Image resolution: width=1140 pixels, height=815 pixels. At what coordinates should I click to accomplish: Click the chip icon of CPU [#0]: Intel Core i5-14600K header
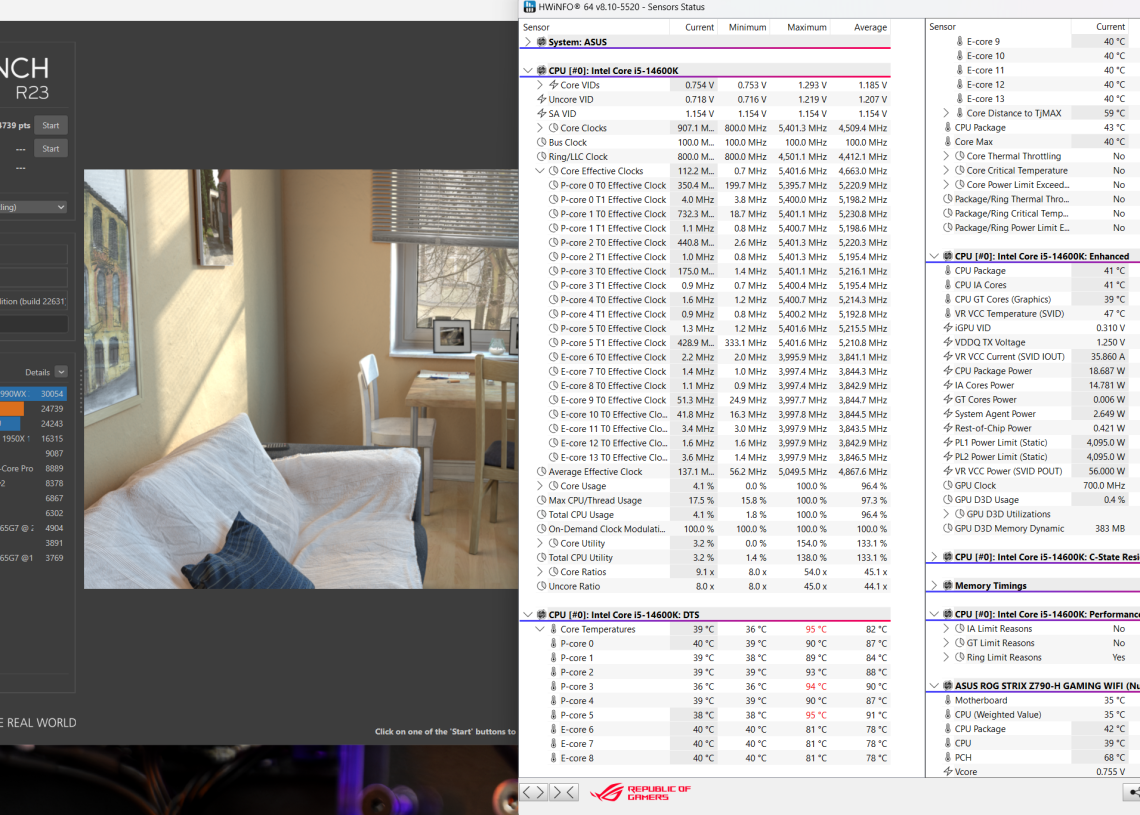point(542,71)
